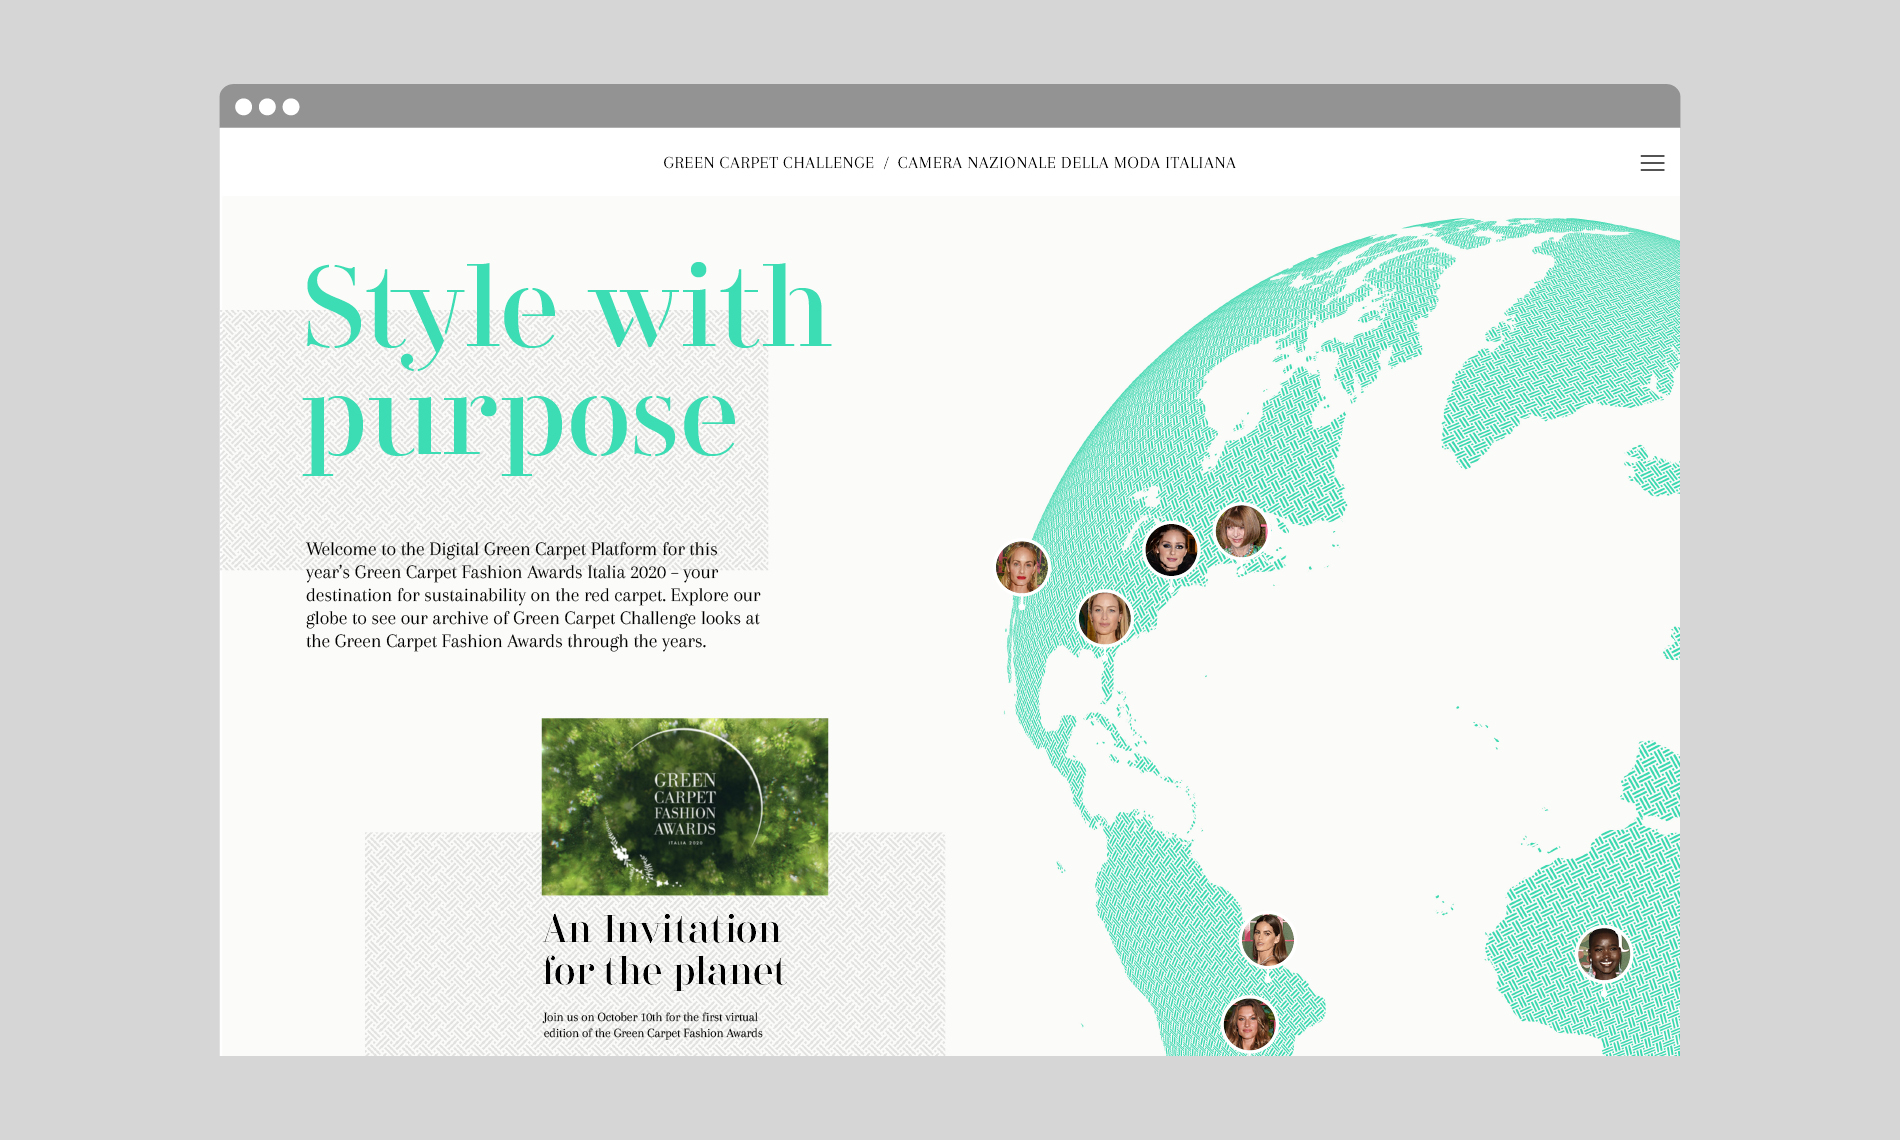Click the westernmost portrait marker on North America
This screenshot has height=1140, width=1900.
coord(1021,567)
